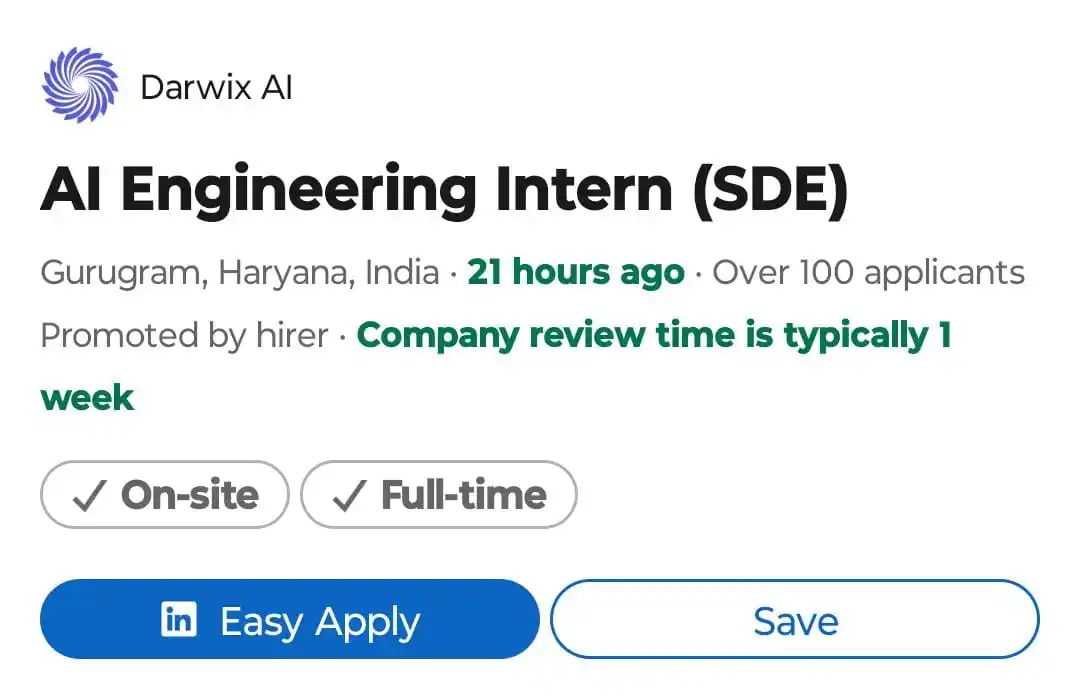Click the (SDE) part of the job title

tap(770, 189)
